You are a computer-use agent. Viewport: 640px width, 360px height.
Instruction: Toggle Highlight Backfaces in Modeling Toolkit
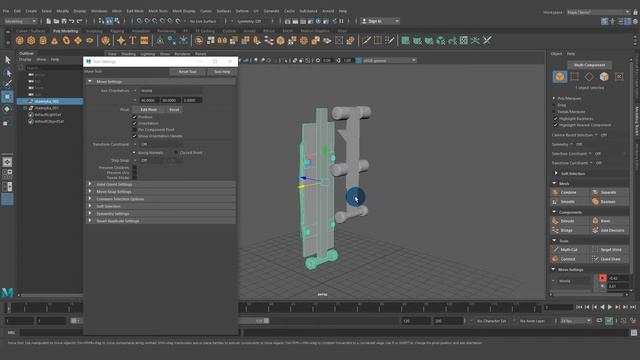(556, 119)
